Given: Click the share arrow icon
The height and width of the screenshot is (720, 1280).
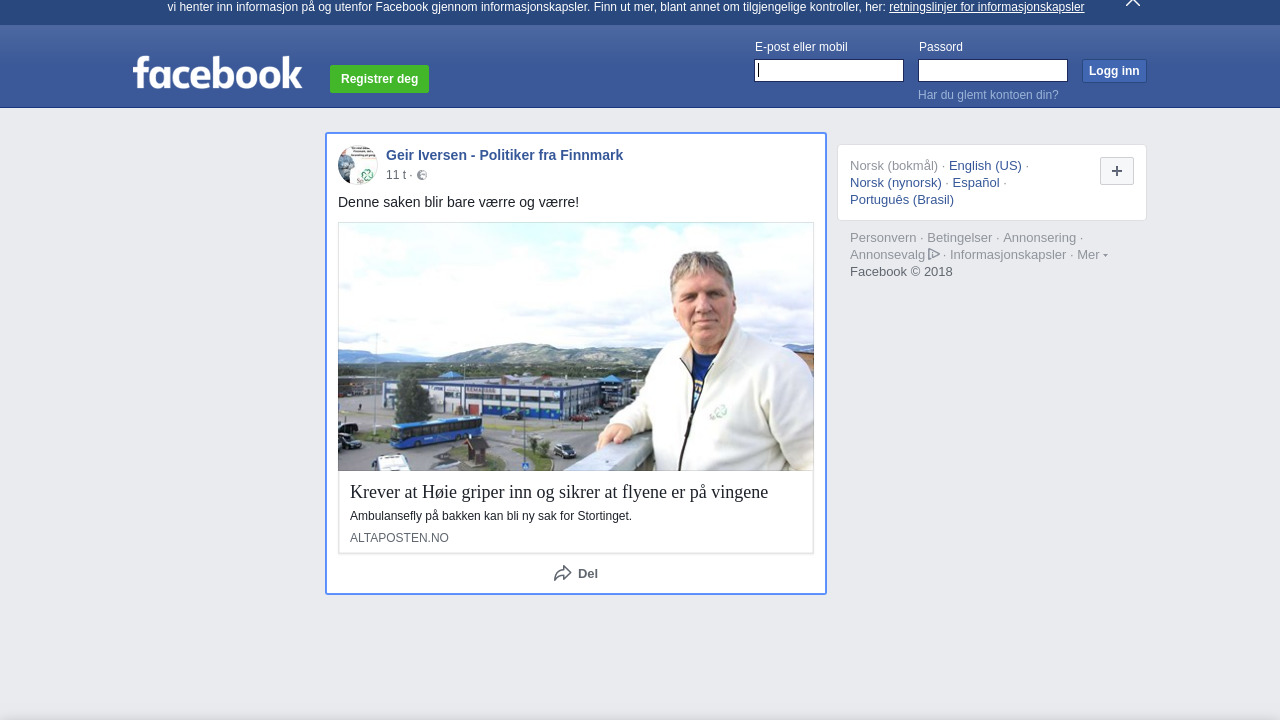Looking at the screenshot, I should pyautogui.click(x=563, y=573).
